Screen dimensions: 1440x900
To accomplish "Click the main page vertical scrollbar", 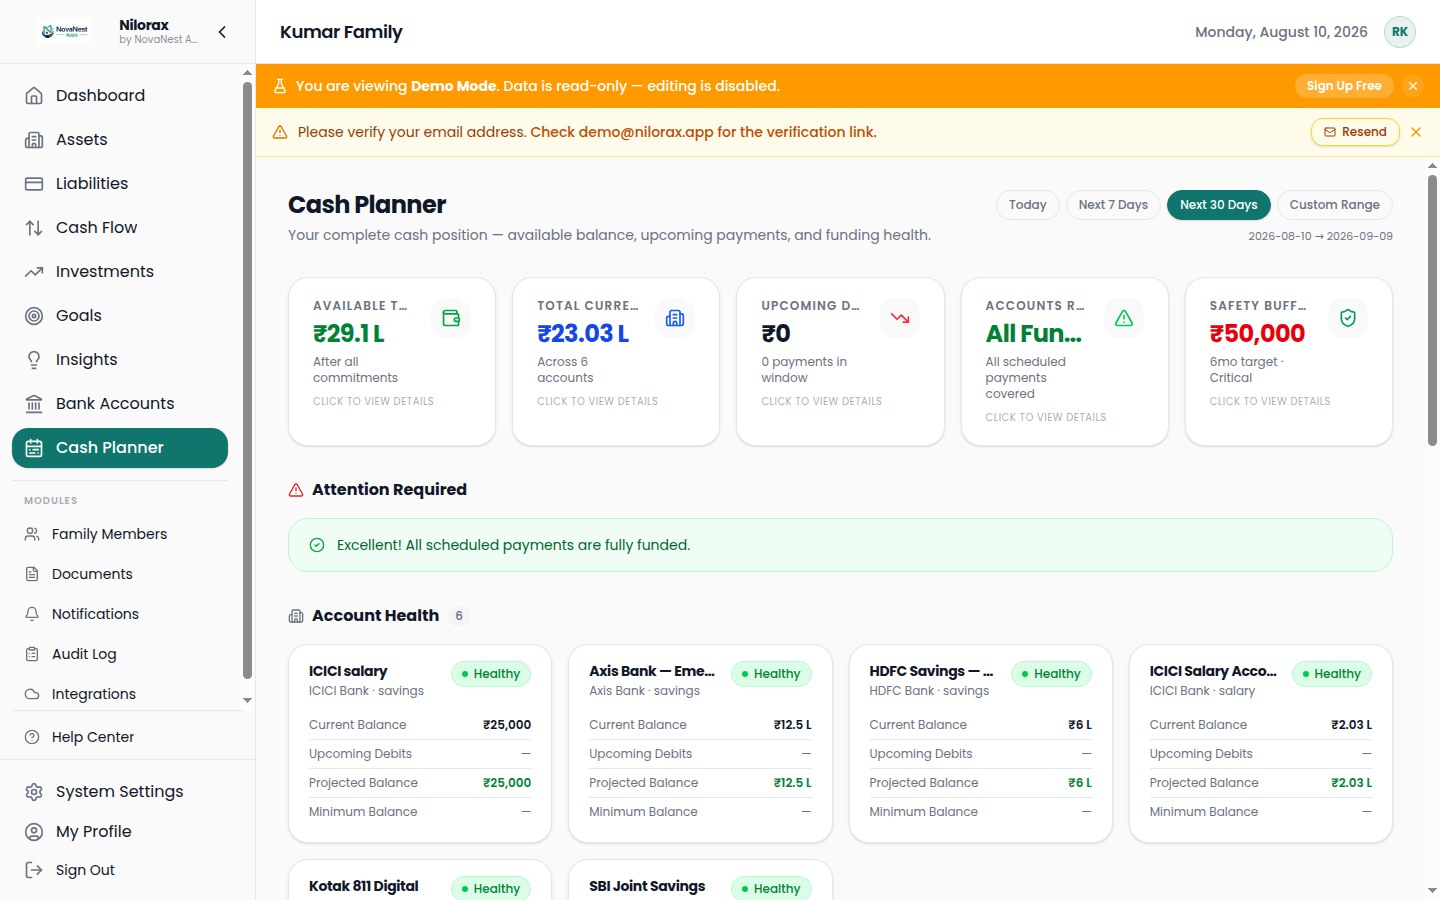I will pyautogui.click(x=1432, y=310).
